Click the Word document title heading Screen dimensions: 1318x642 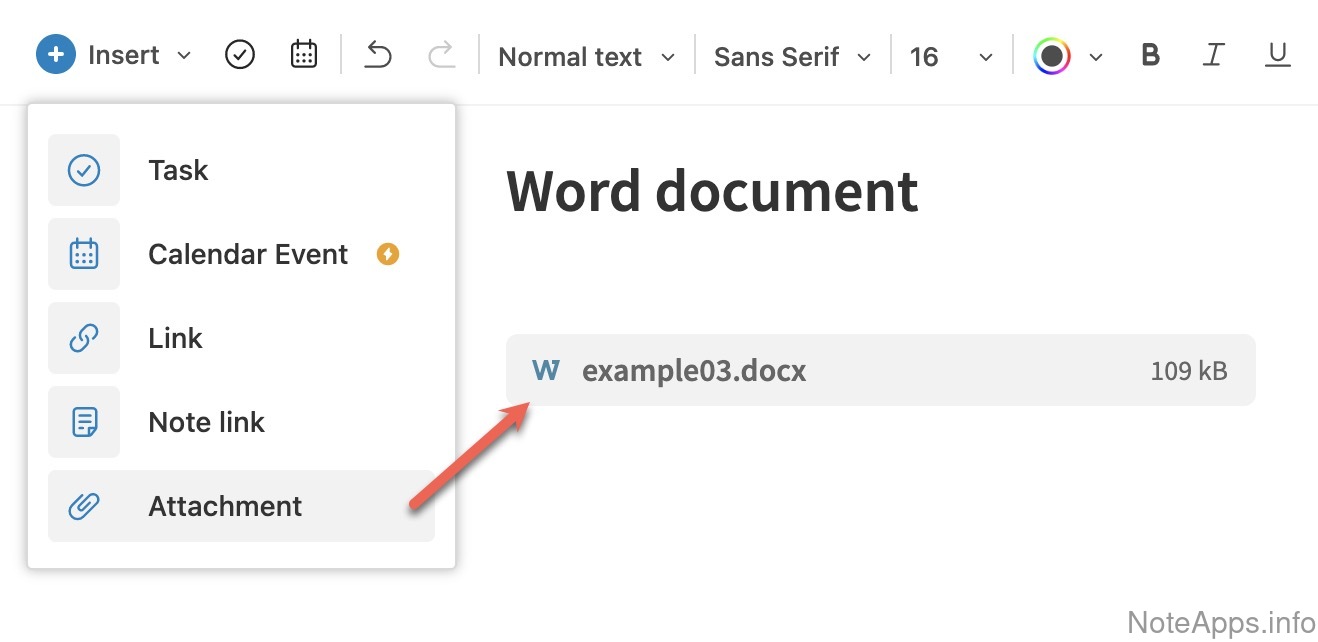712,191
